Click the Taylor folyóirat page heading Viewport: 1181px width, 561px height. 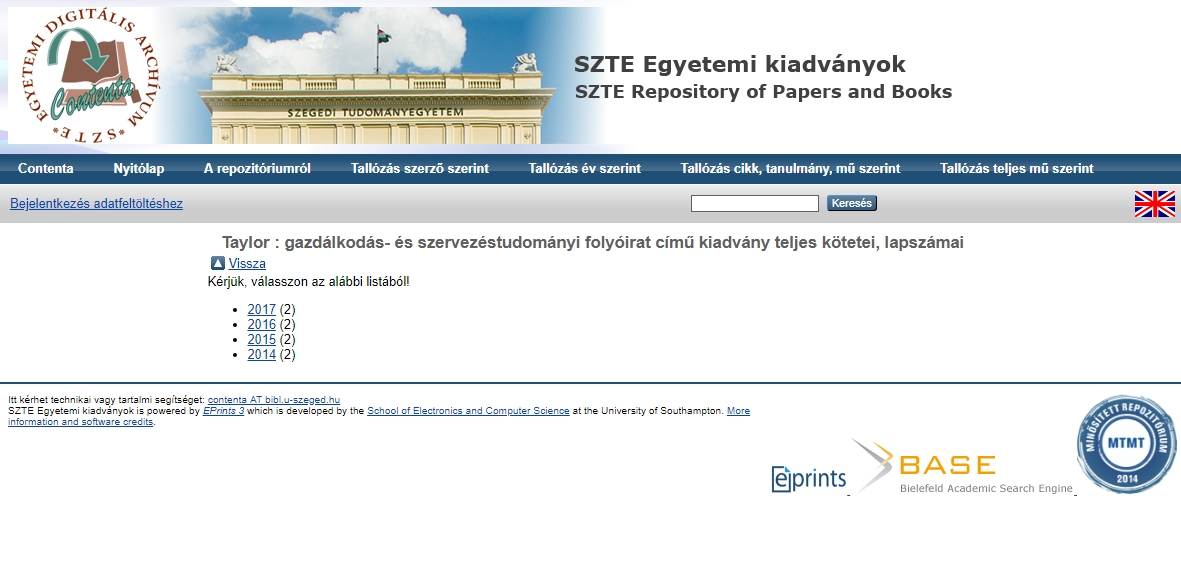593,242
